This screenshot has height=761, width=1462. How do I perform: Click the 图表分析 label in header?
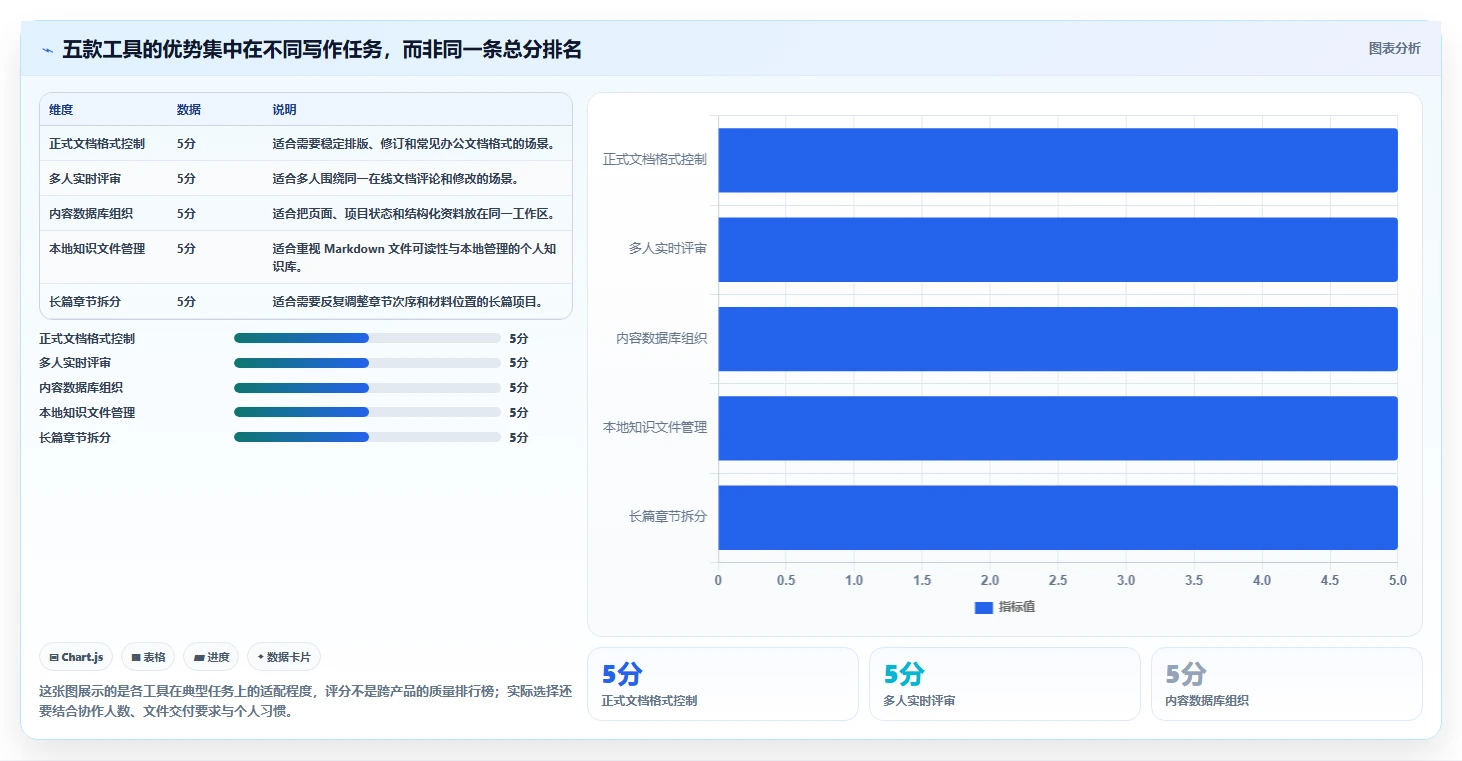pyautogui.click(x=1394, y=48)
